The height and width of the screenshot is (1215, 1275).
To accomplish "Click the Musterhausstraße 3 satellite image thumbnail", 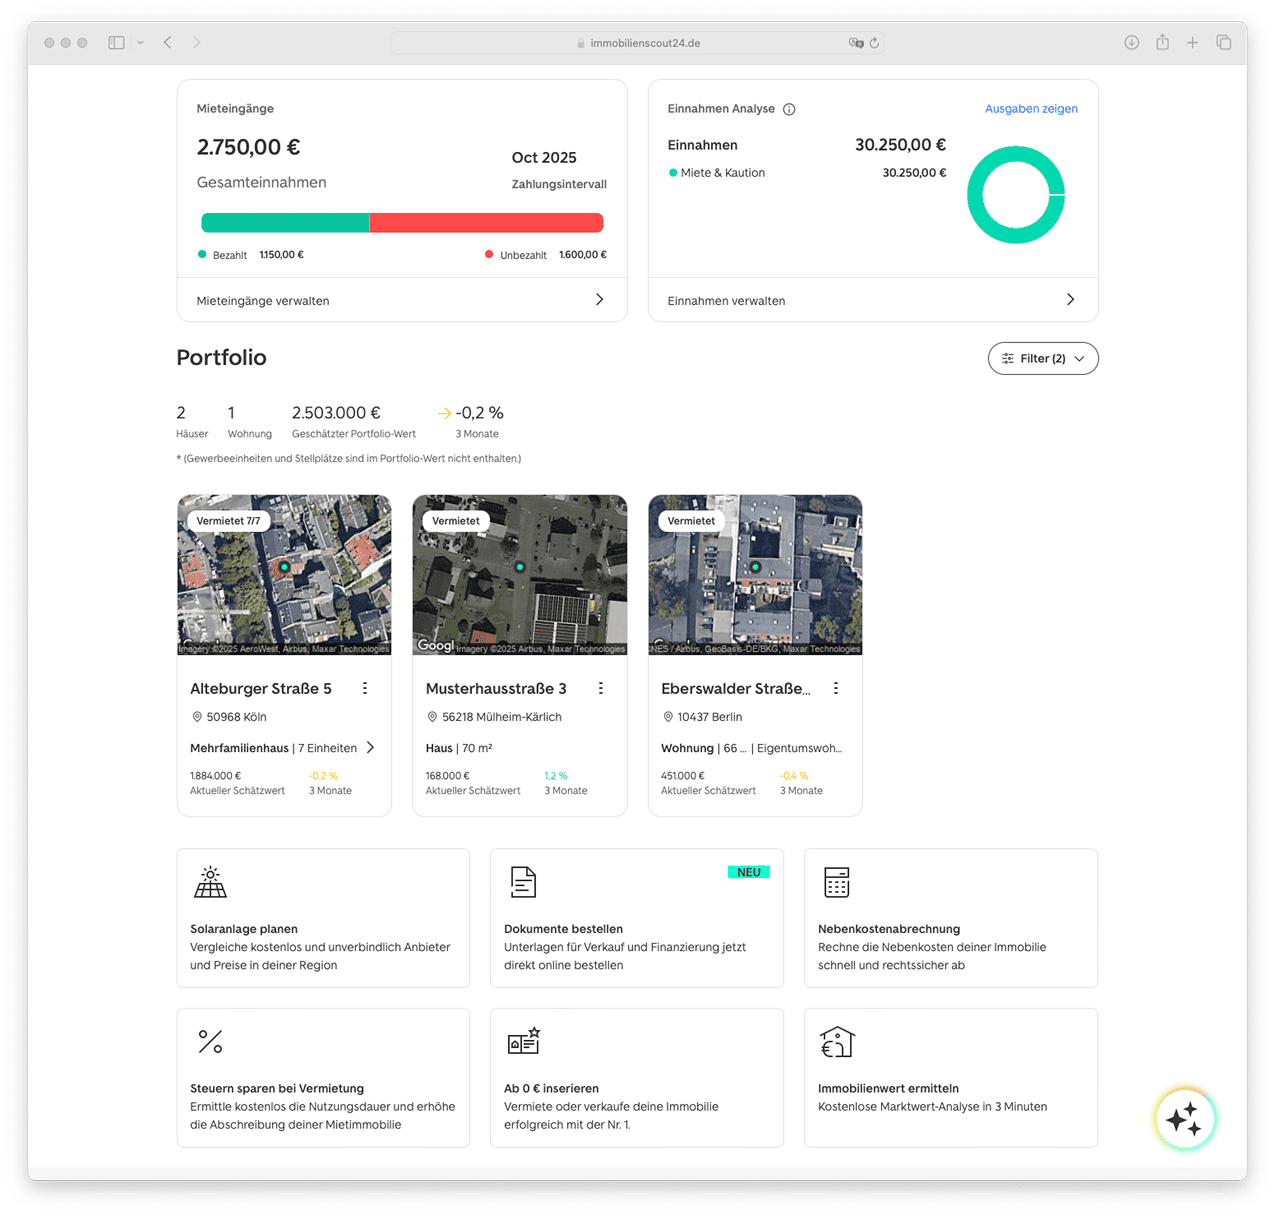I will coord(519,575).
